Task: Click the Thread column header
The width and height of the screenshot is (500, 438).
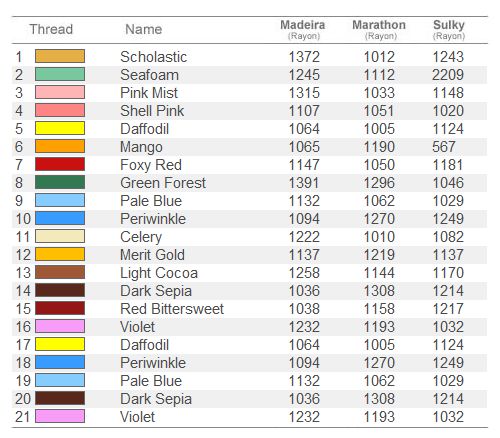Action: (51, 29)
